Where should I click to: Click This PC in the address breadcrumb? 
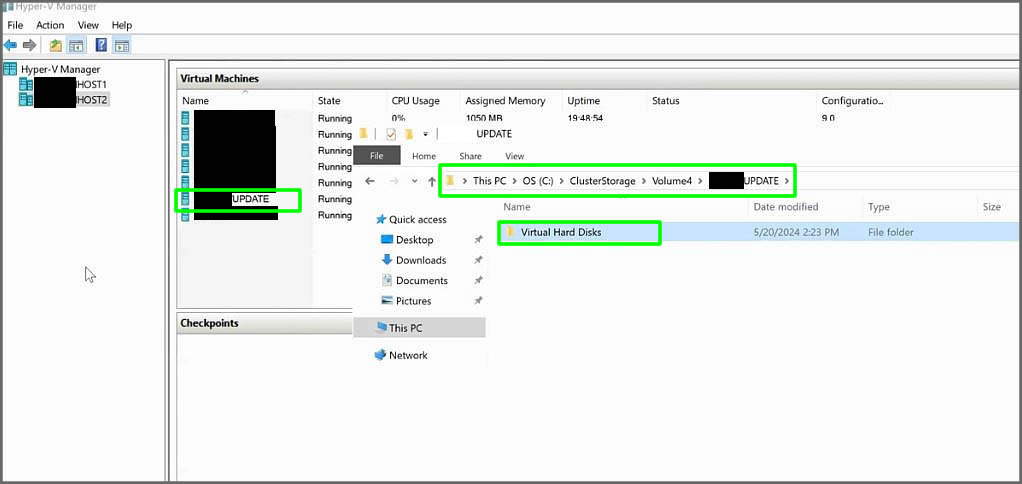click(x=489, y=181)
